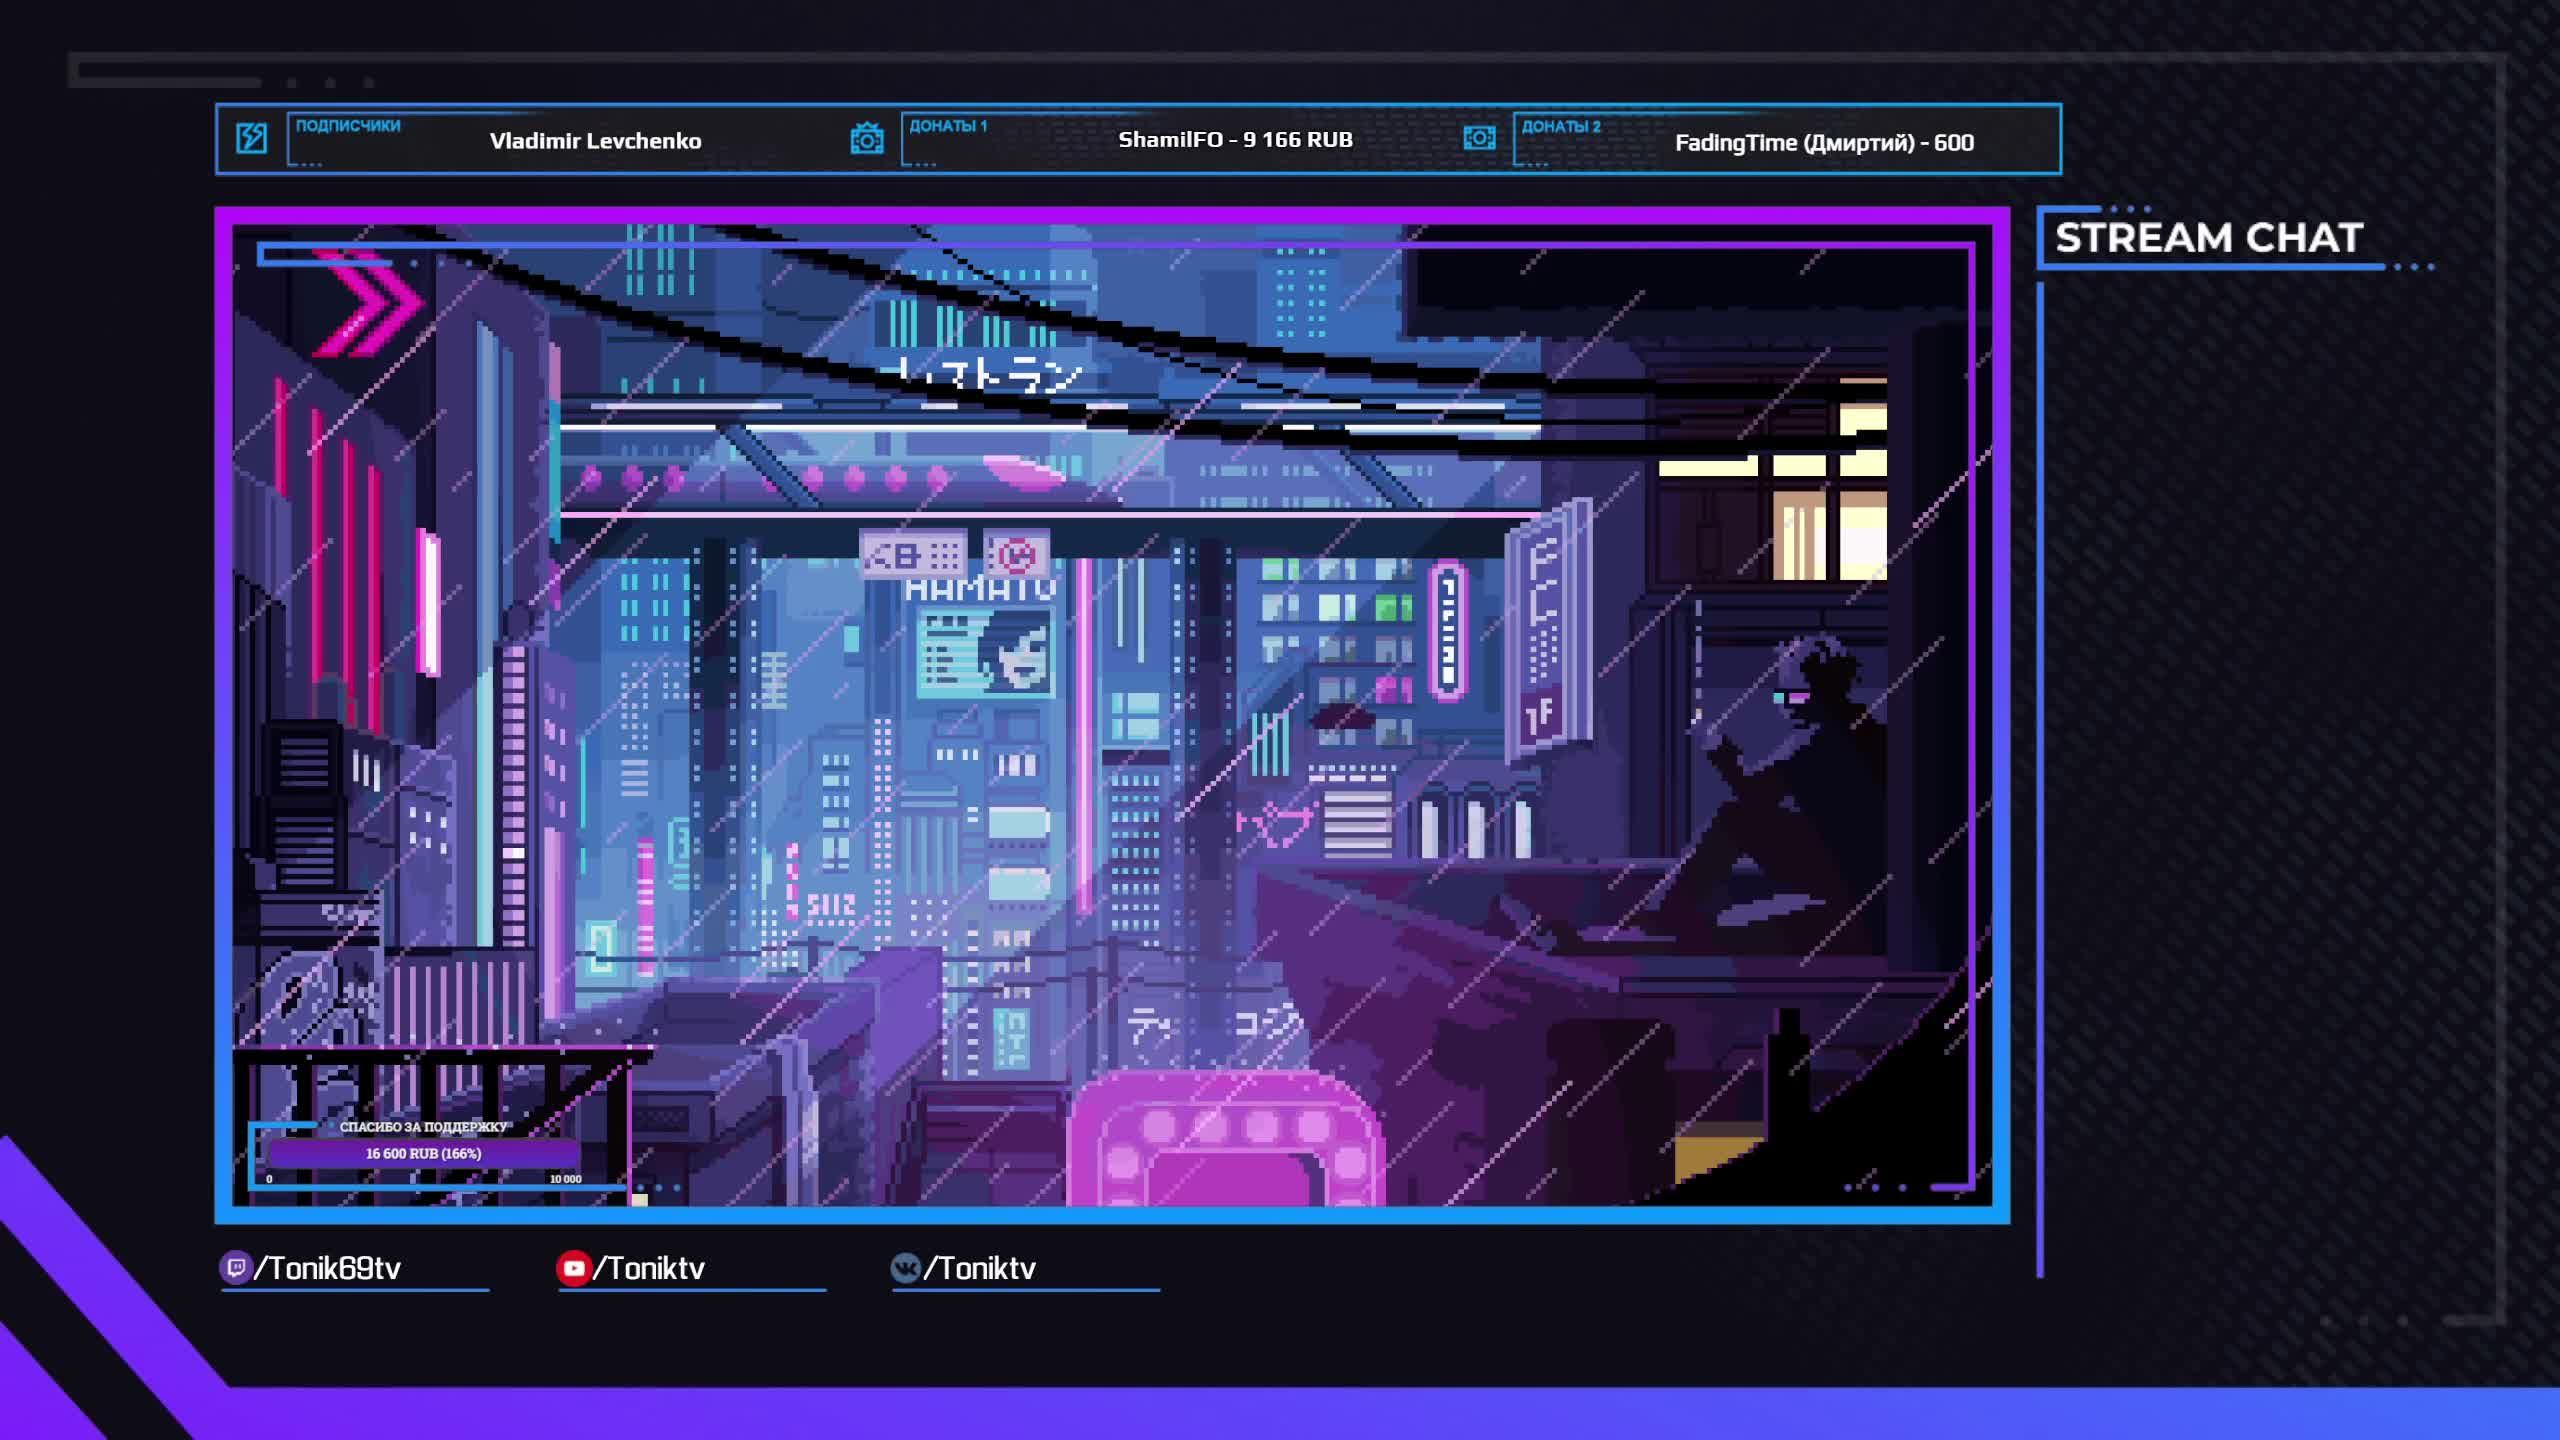The image size is (2560, 1440).
Task: Click the lightning subscribers icon
Action: point(251,138)
